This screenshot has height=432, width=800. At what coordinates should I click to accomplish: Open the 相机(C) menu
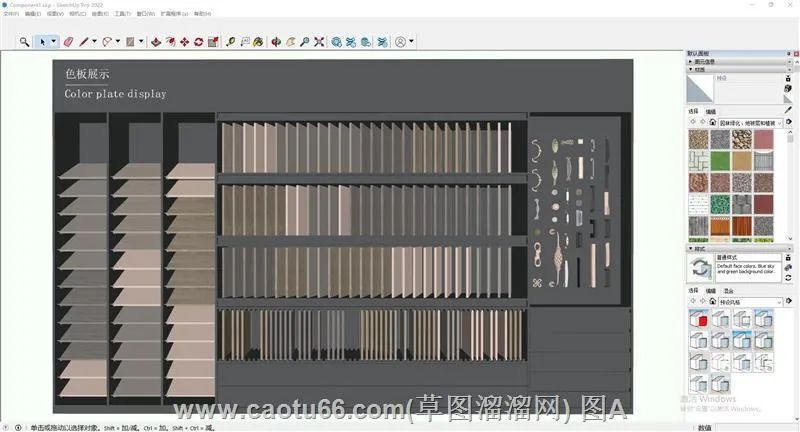click(x=78, y=14)
